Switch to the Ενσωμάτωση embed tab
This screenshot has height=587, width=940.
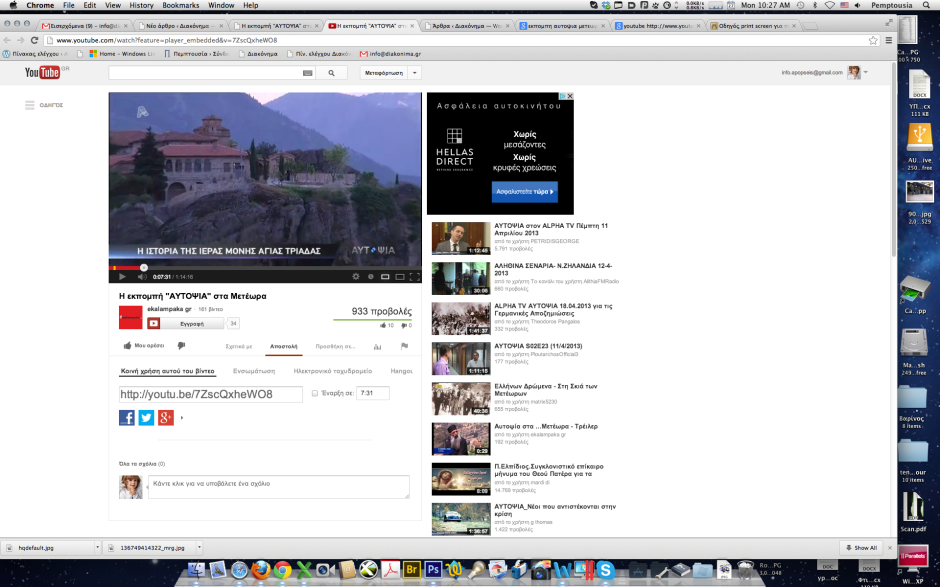click(254, 370)
